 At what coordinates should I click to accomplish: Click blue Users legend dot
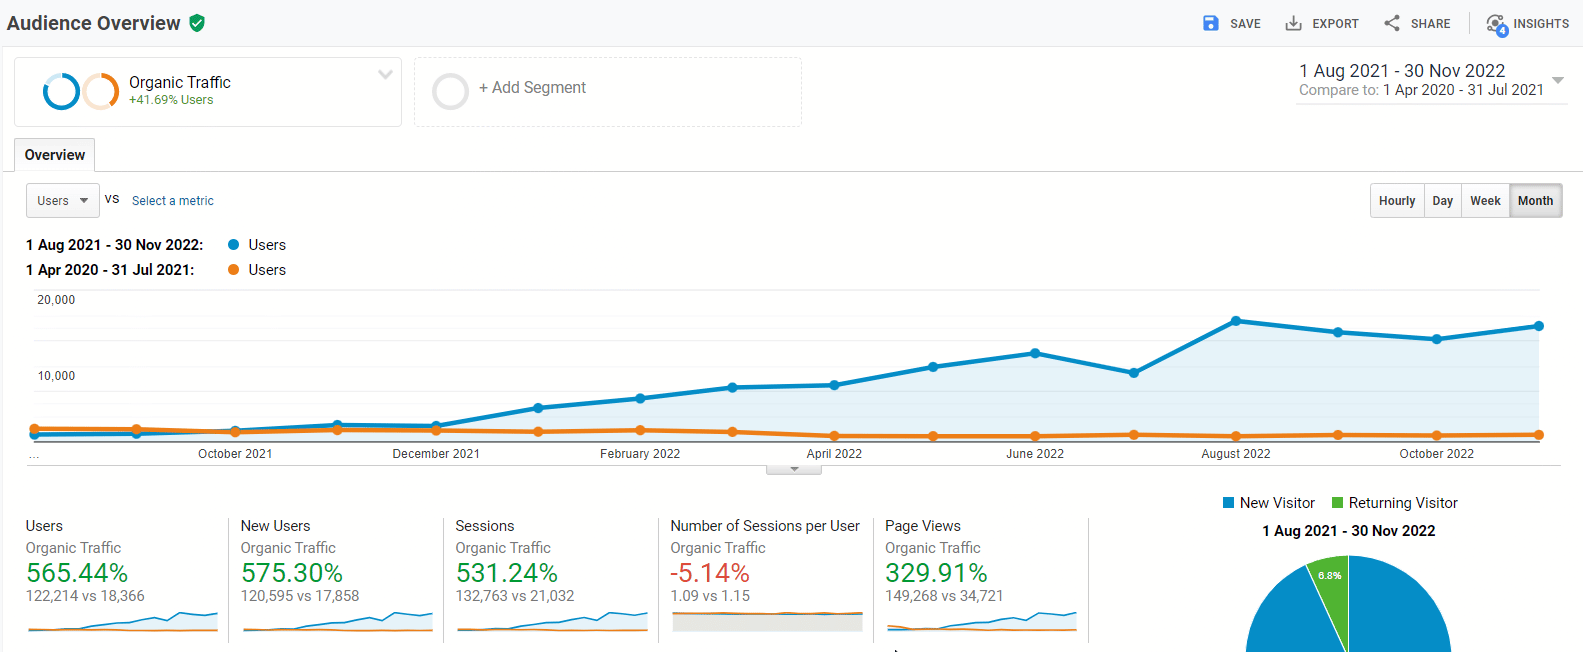(233, 244)
